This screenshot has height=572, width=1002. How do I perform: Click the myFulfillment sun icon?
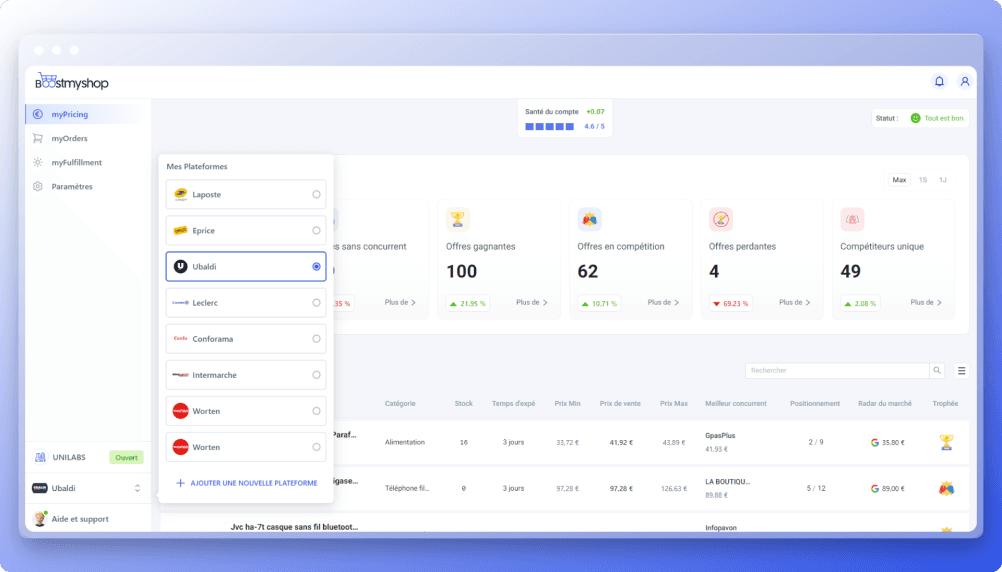click(x=38, y=162)
